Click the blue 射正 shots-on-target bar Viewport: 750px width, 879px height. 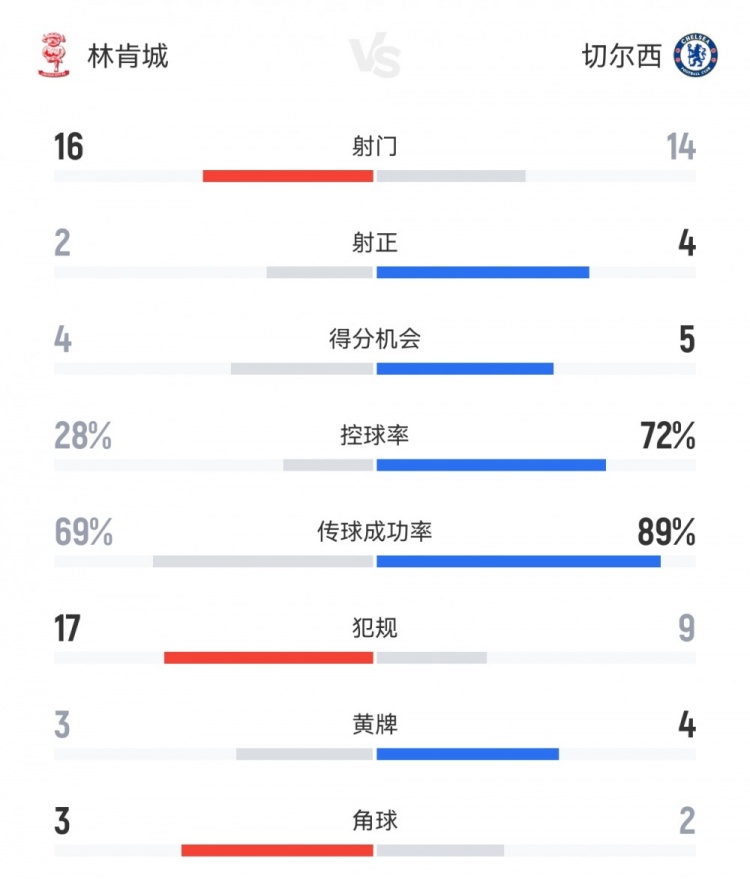click(483, 272)
